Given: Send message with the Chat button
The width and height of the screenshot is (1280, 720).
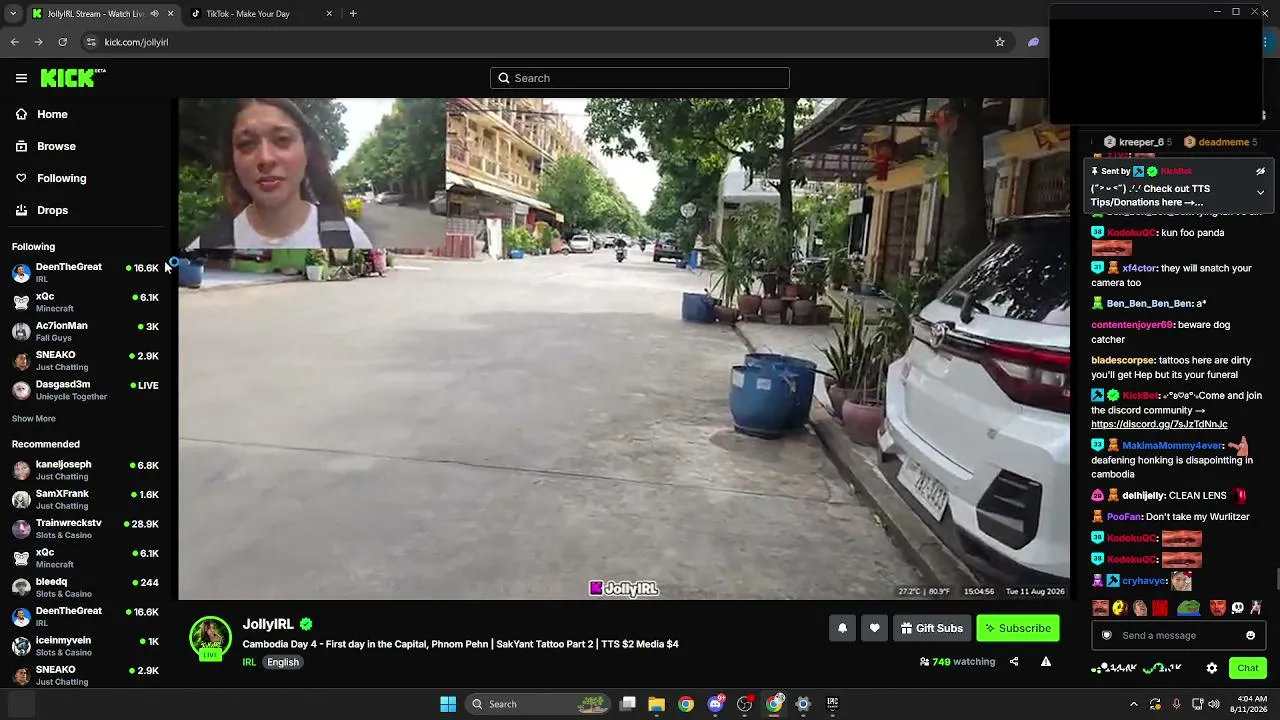Looking at the screenshot, I should tap(1248, 668).
